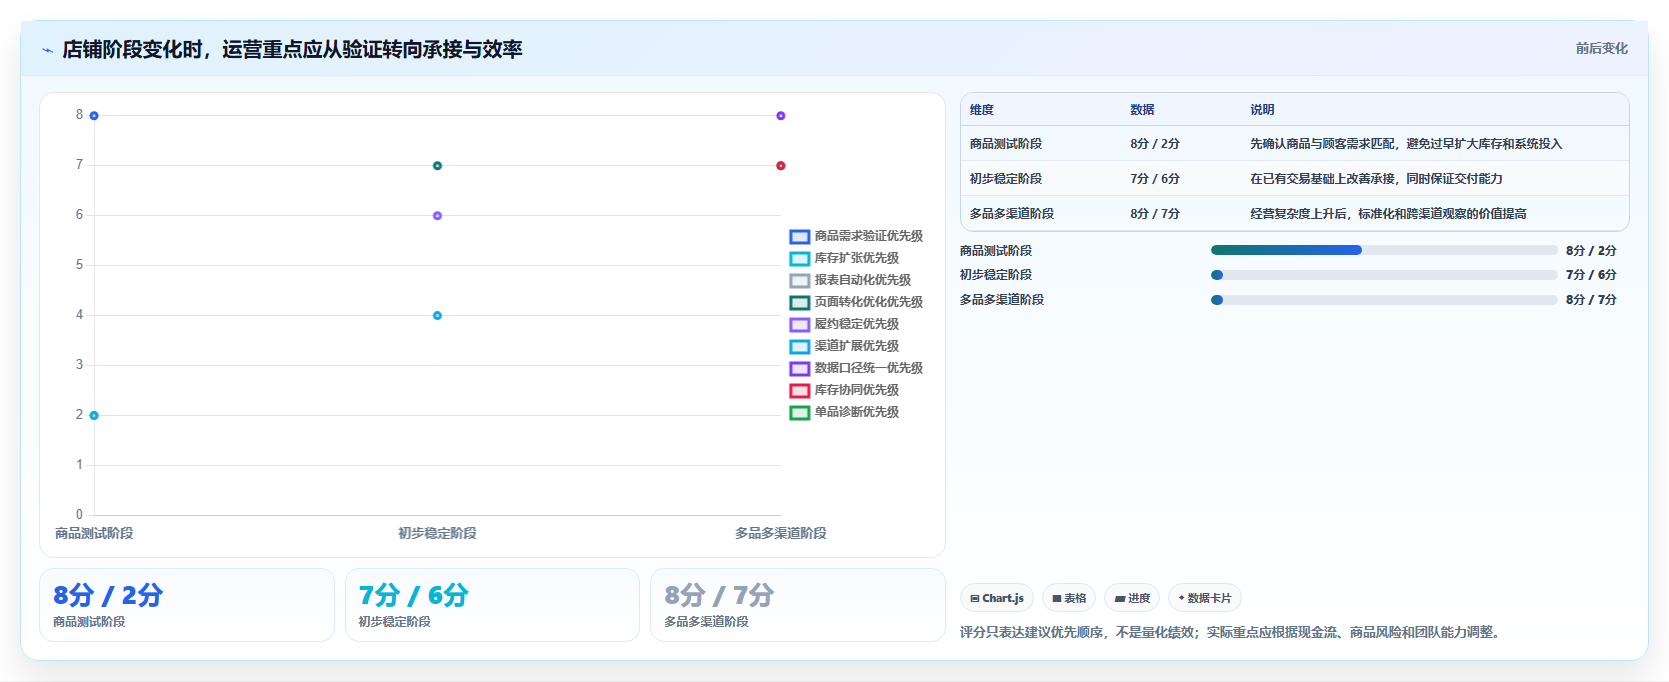1669x682 pixels.
Task: Click the 数据卡片 tag chip
Action: tap(1205, 598)
